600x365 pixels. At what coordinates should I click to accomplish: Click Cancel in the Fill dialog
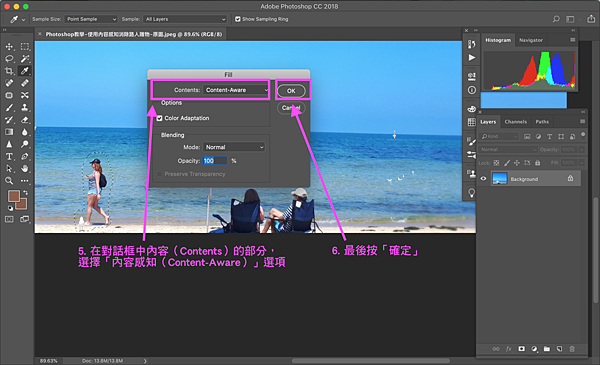pos(291,108)
